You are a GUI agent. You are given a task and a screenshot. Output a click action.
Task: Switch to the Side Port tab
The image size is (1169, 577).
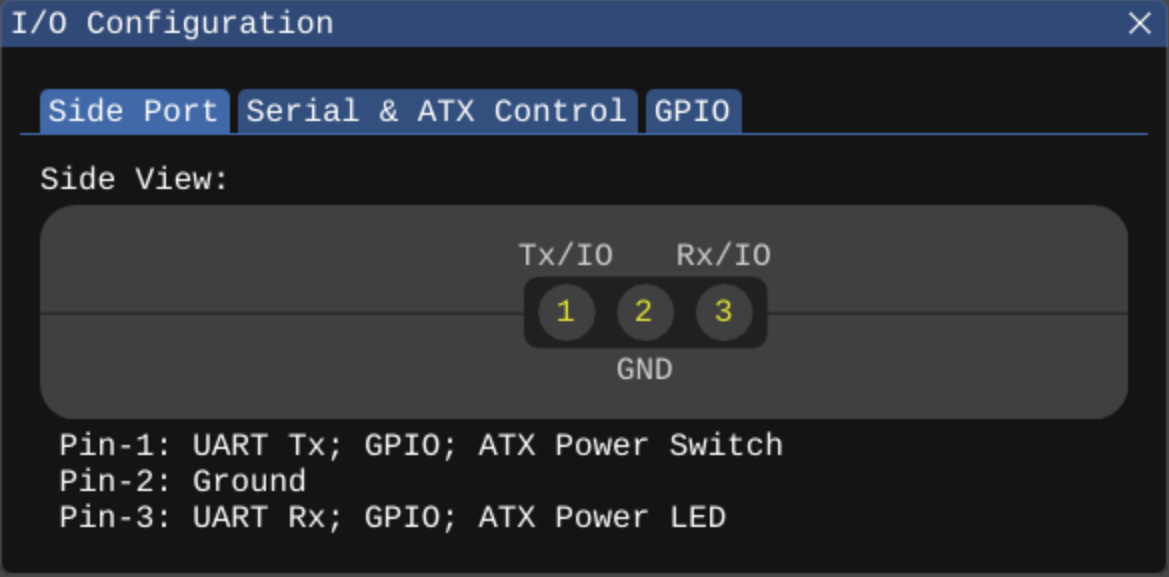click(x=133, y=111)
